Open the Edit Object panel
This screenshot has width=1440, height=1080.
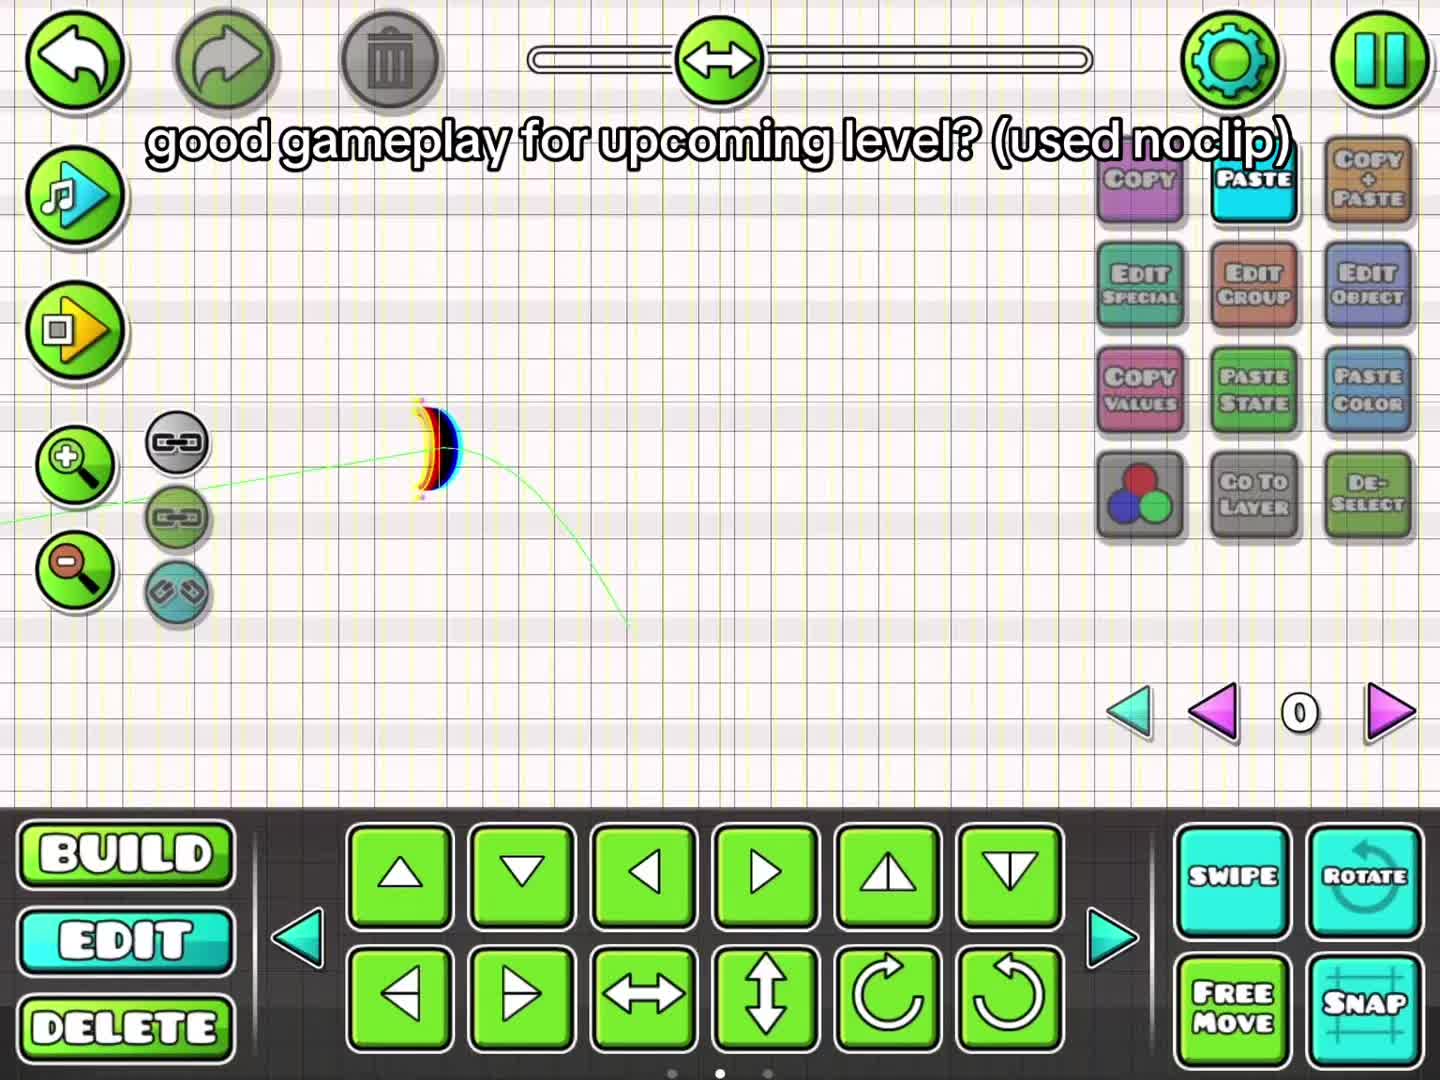click(x=1368, y=285)
